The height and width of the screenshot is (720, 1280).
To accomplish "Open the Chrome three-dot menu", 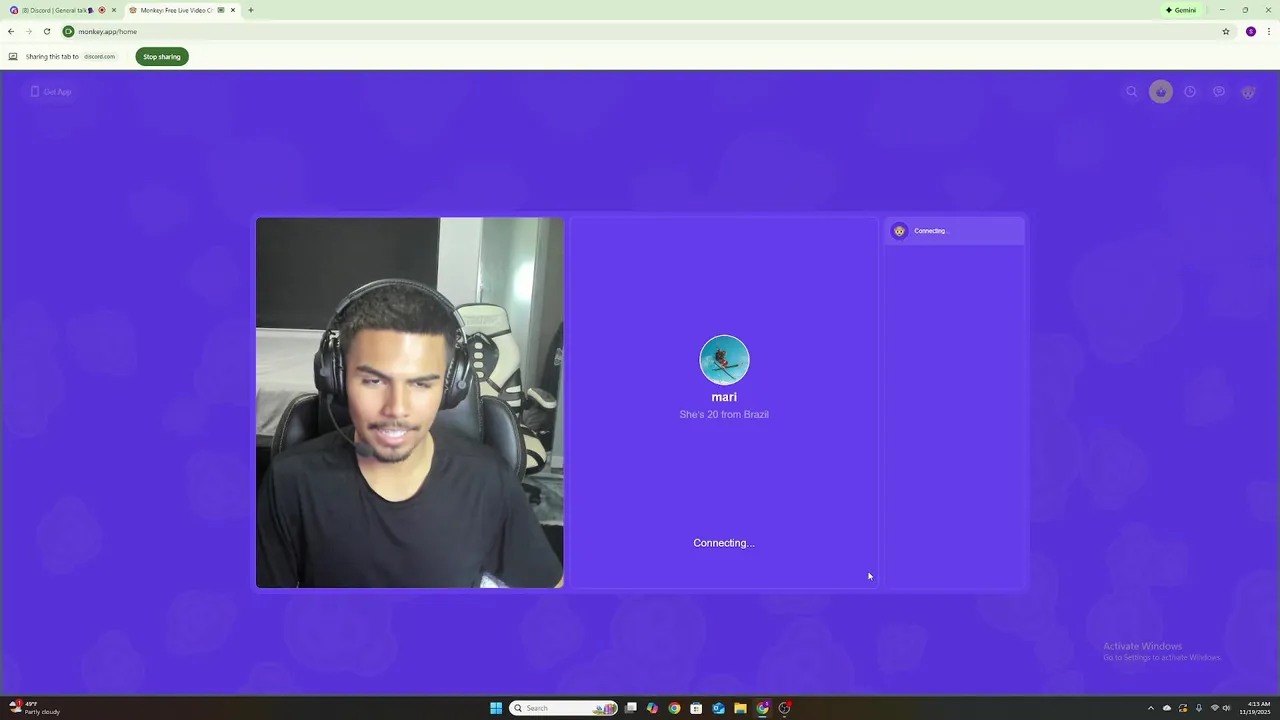I will coord(1269,31).
